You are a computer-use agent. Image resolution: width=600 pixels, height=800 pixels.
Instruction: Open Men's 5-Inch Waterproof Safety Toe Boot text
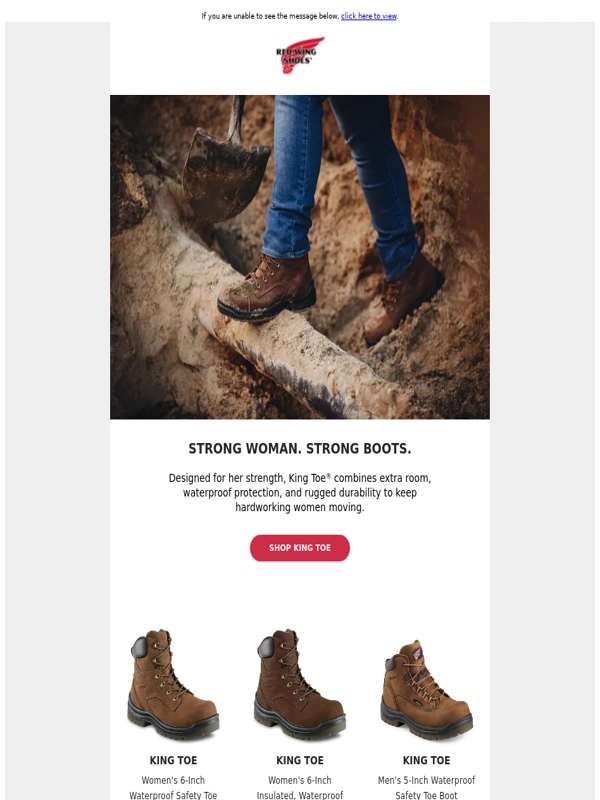pos(427,787)
